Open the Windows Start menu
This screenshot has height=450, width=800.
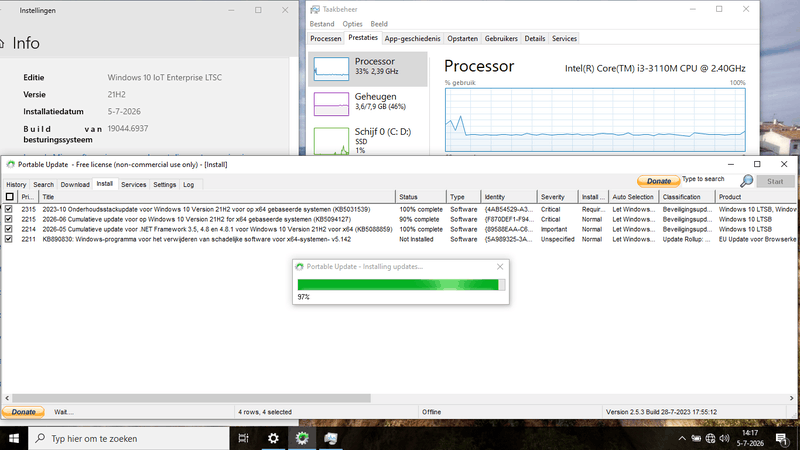tap(14, 438)
